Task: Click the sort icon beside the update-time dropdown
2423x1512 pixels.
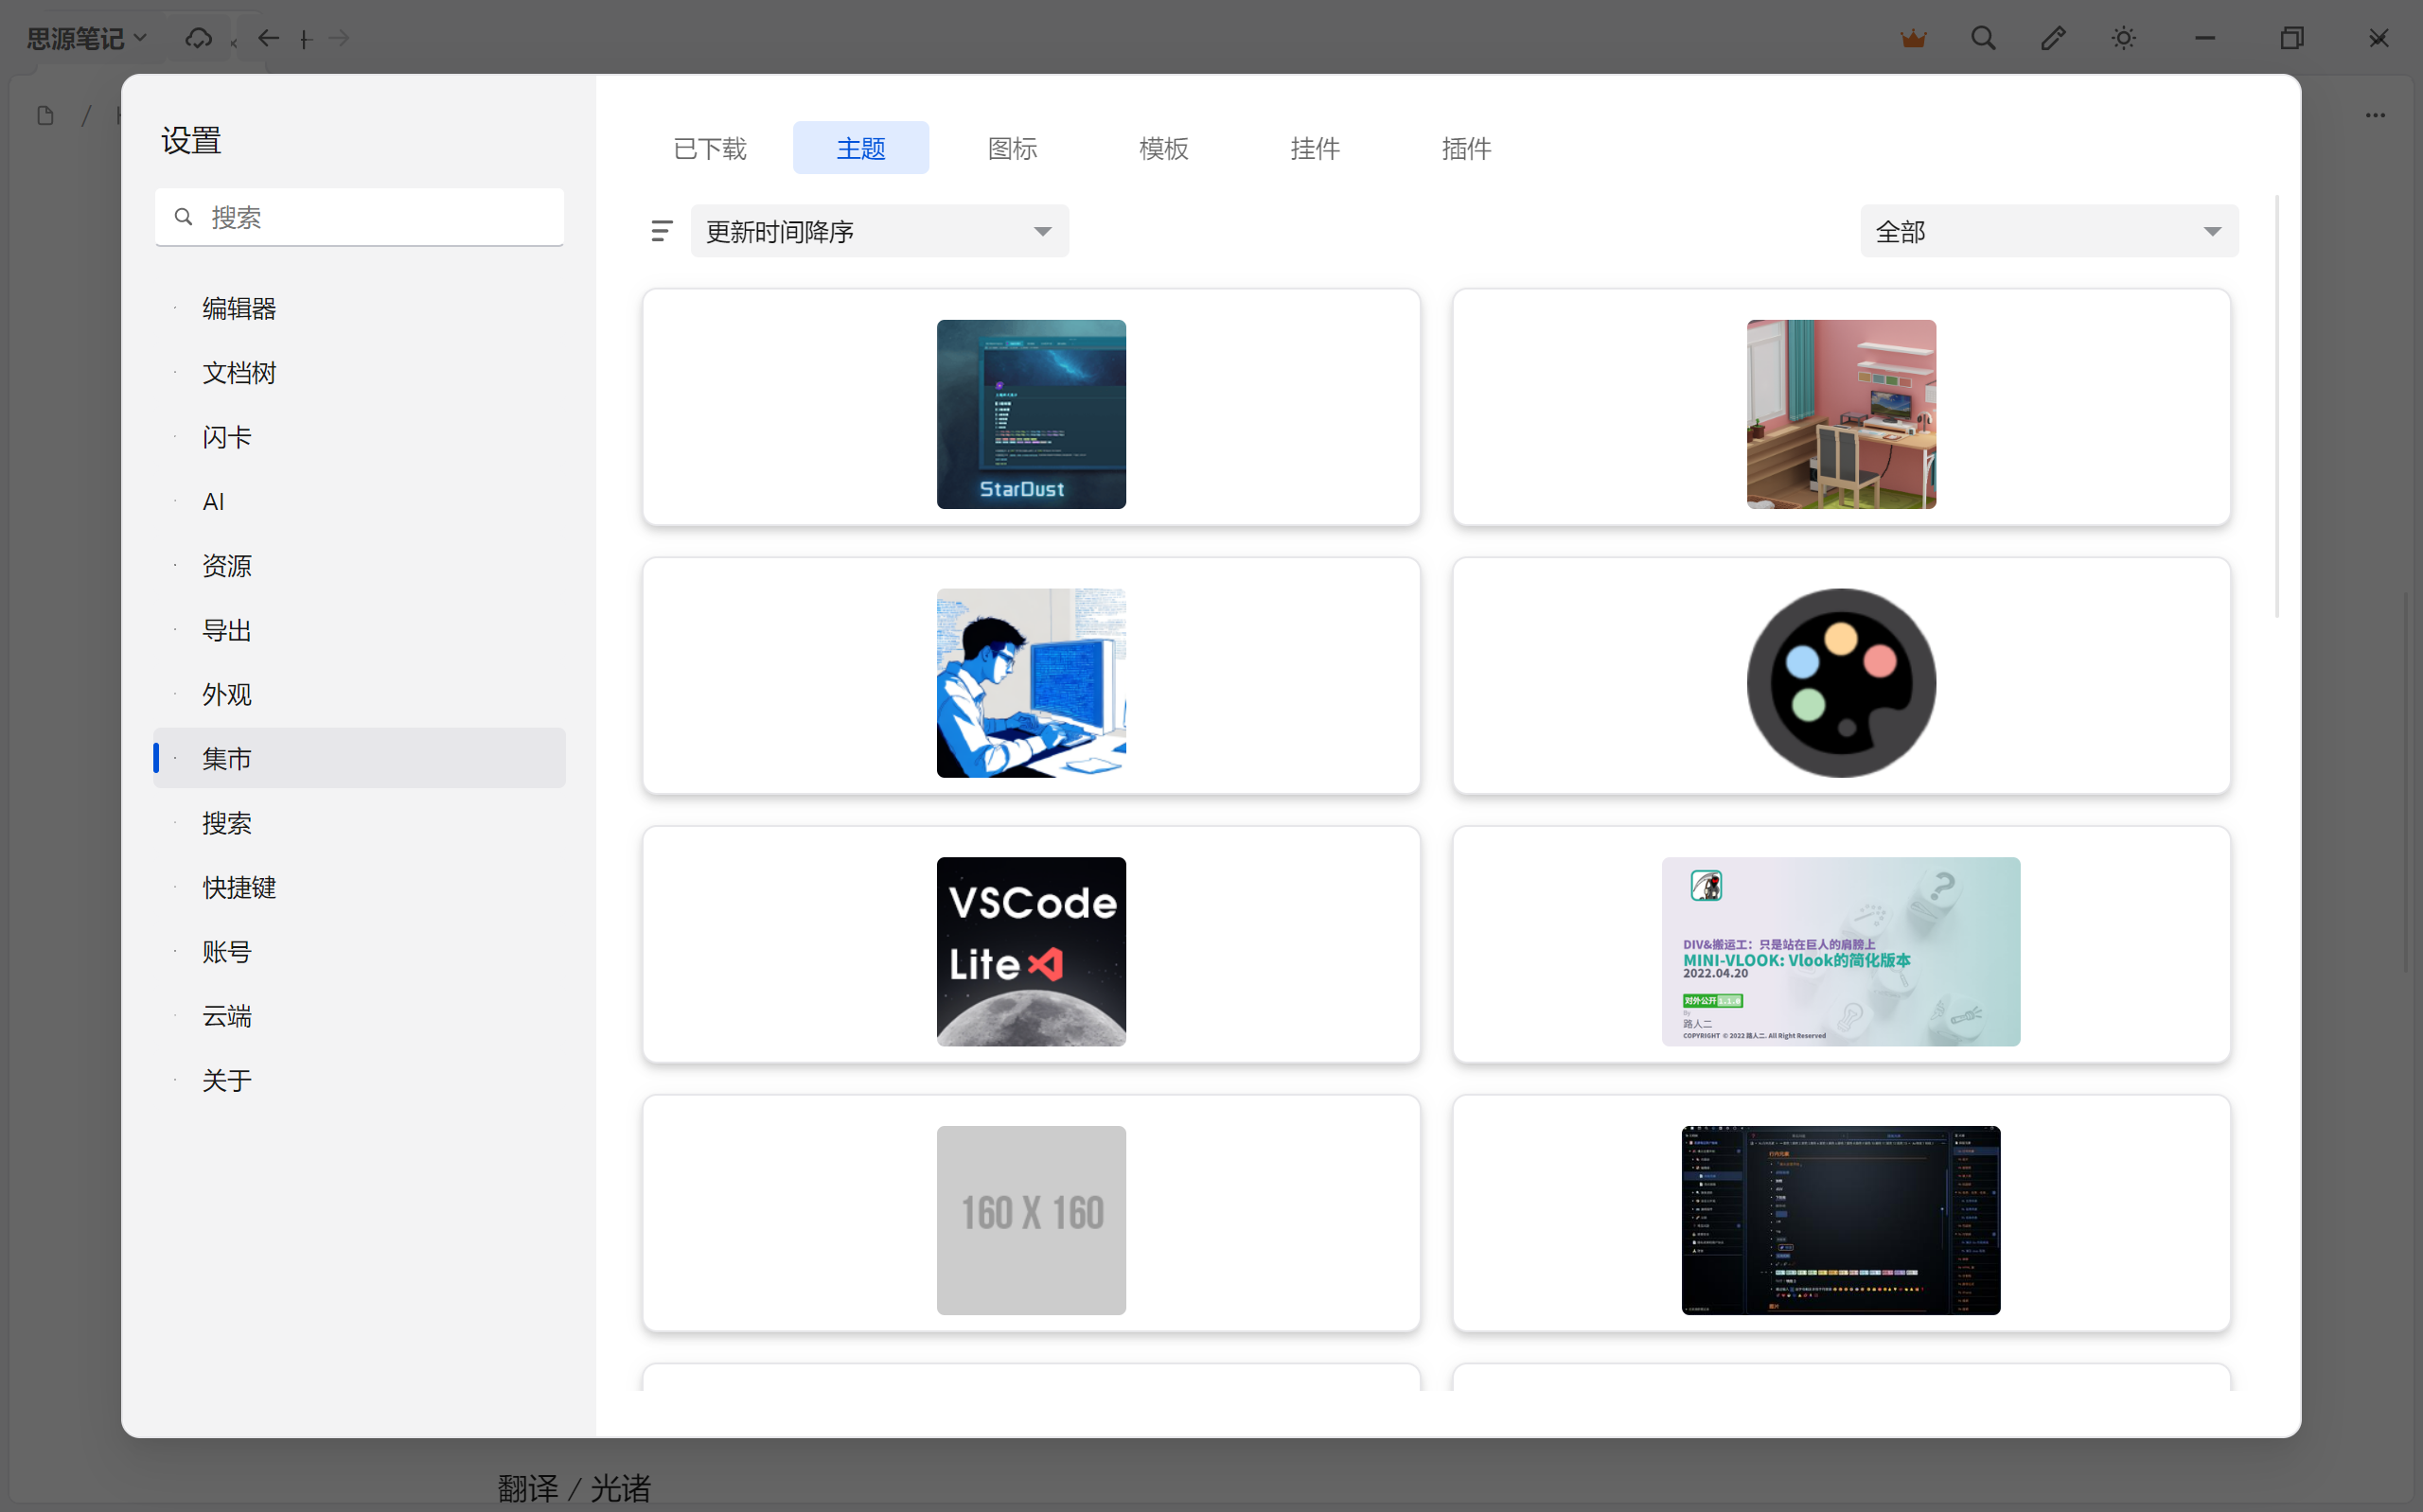Action: pyautogui.click(x=662, y=231)
